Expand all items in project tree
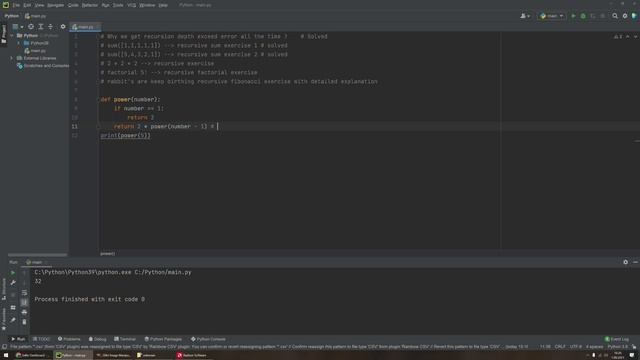The image size is (640, 360). pyautogui.click(x=40, y=27)
